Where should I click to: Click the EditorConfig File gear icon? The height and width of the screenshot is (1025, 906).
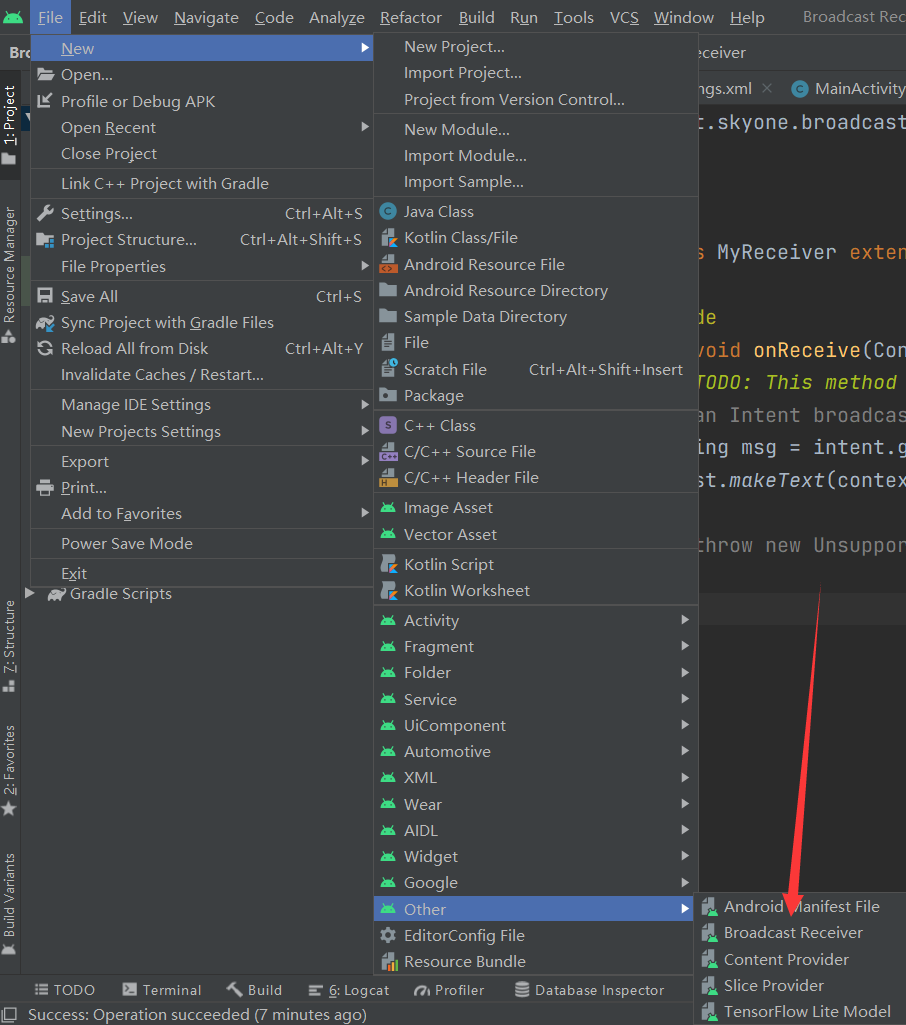(388, 936)
